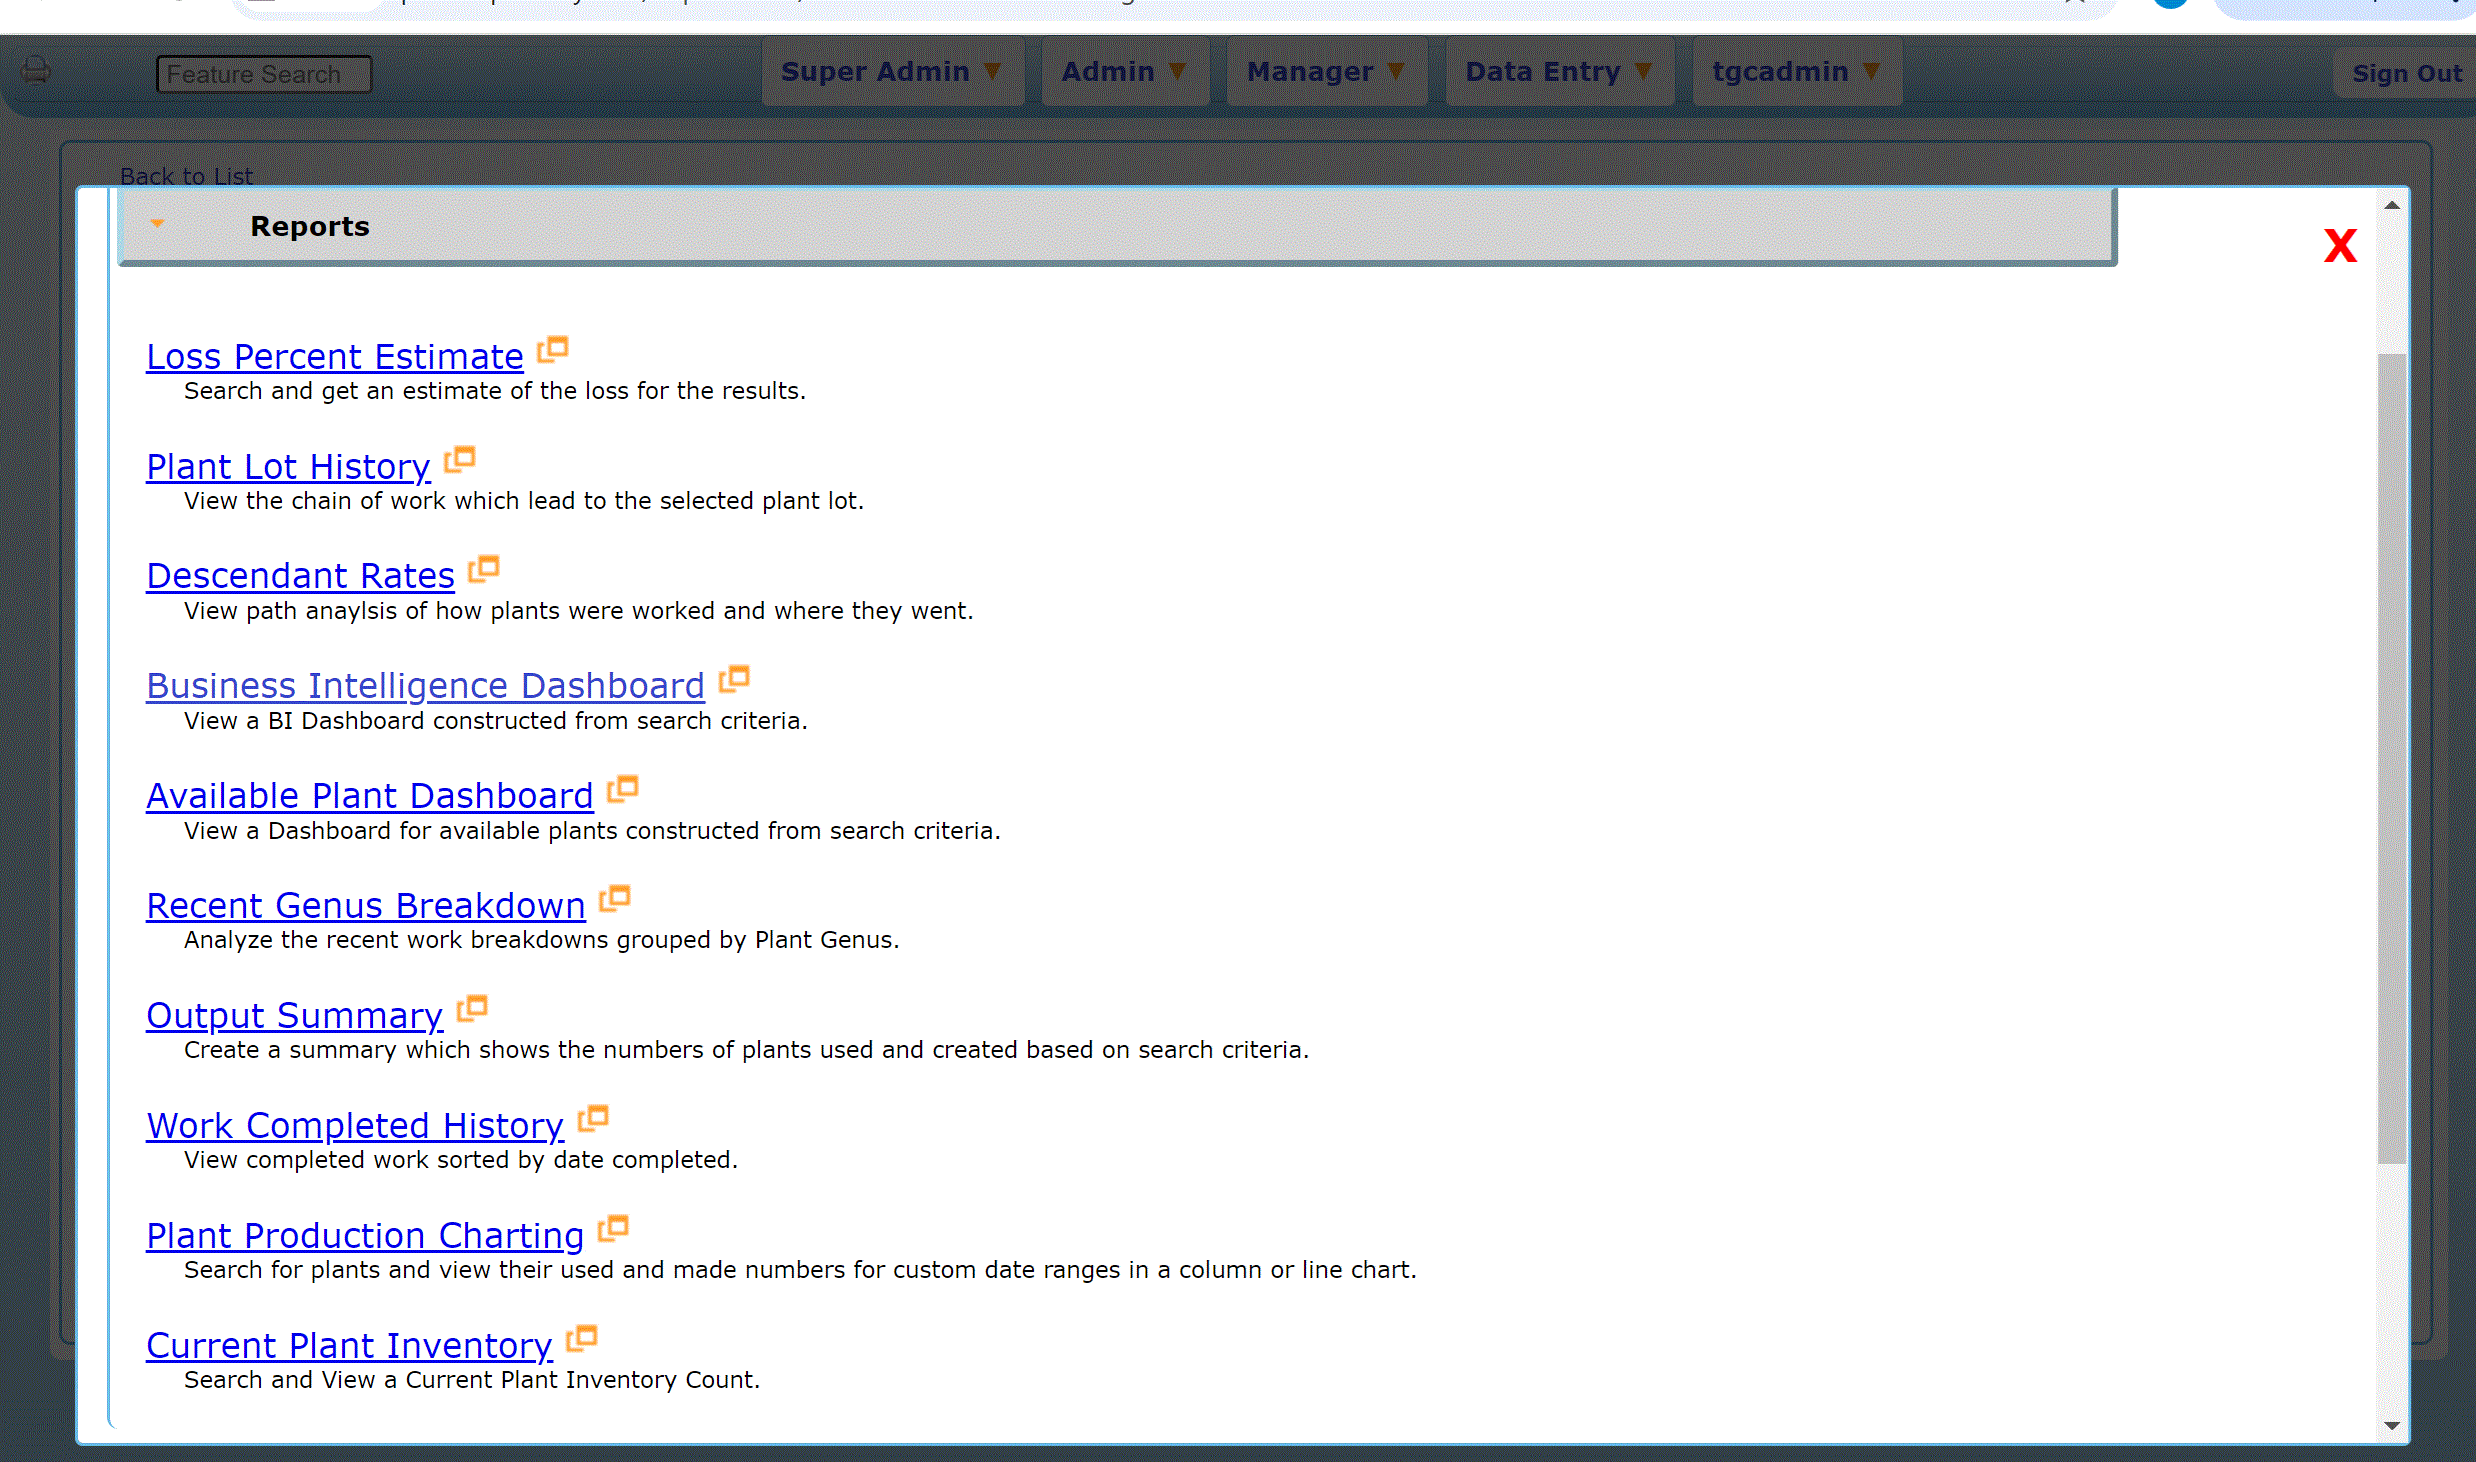Open Output Summary new-window icon
The width and height of the screenshot is (2476, 1462).
(x=472, y=1009)
